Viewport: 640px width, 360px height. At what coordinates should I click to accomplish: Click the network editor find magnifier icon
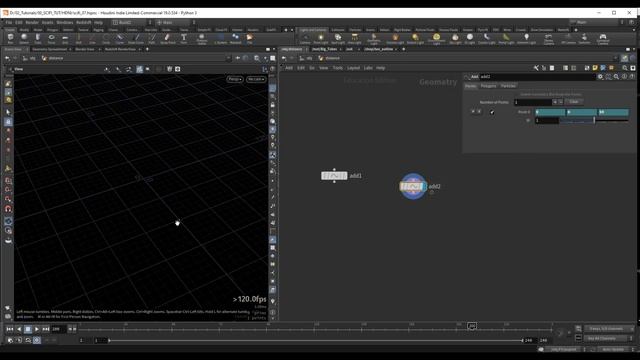point(625,68)
